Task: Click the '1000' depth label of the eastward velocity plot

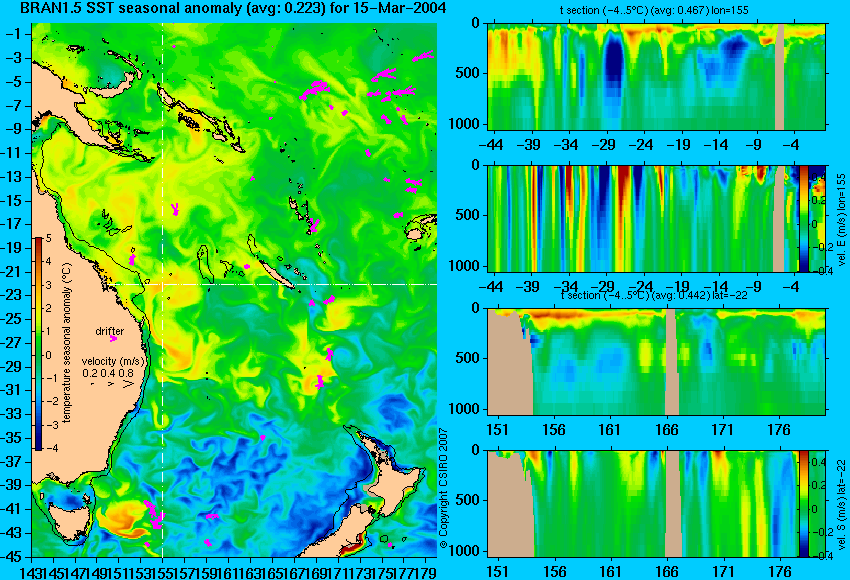Action: coord(465,266)
